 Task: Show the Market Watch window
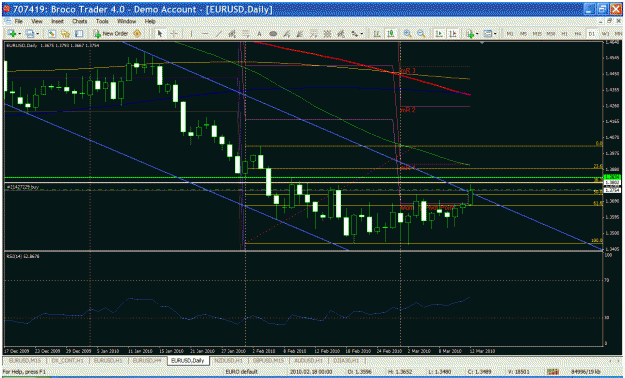52,34
